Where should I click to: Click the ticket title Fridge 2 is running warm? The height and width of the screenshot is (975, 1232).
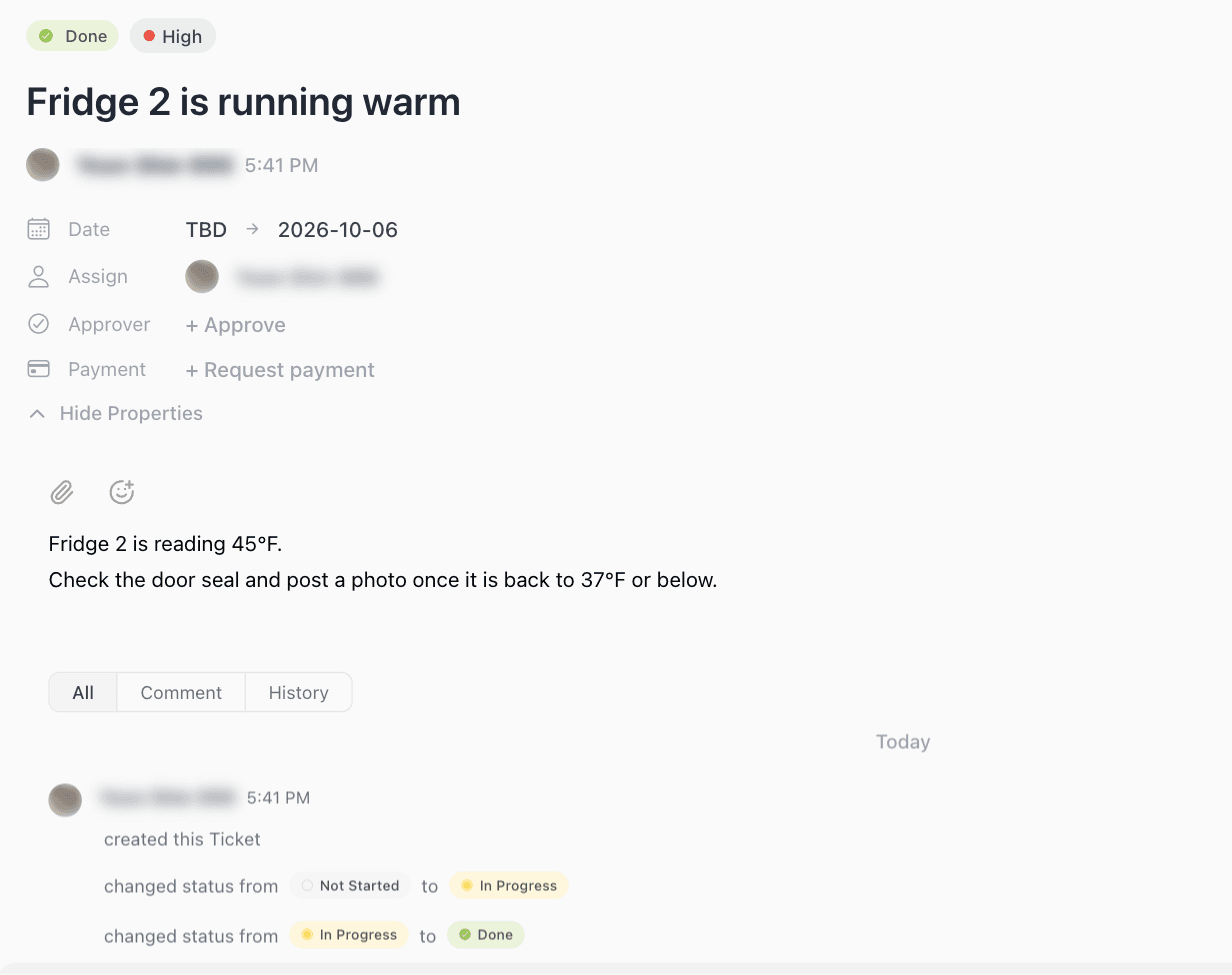tap(243, 102)
